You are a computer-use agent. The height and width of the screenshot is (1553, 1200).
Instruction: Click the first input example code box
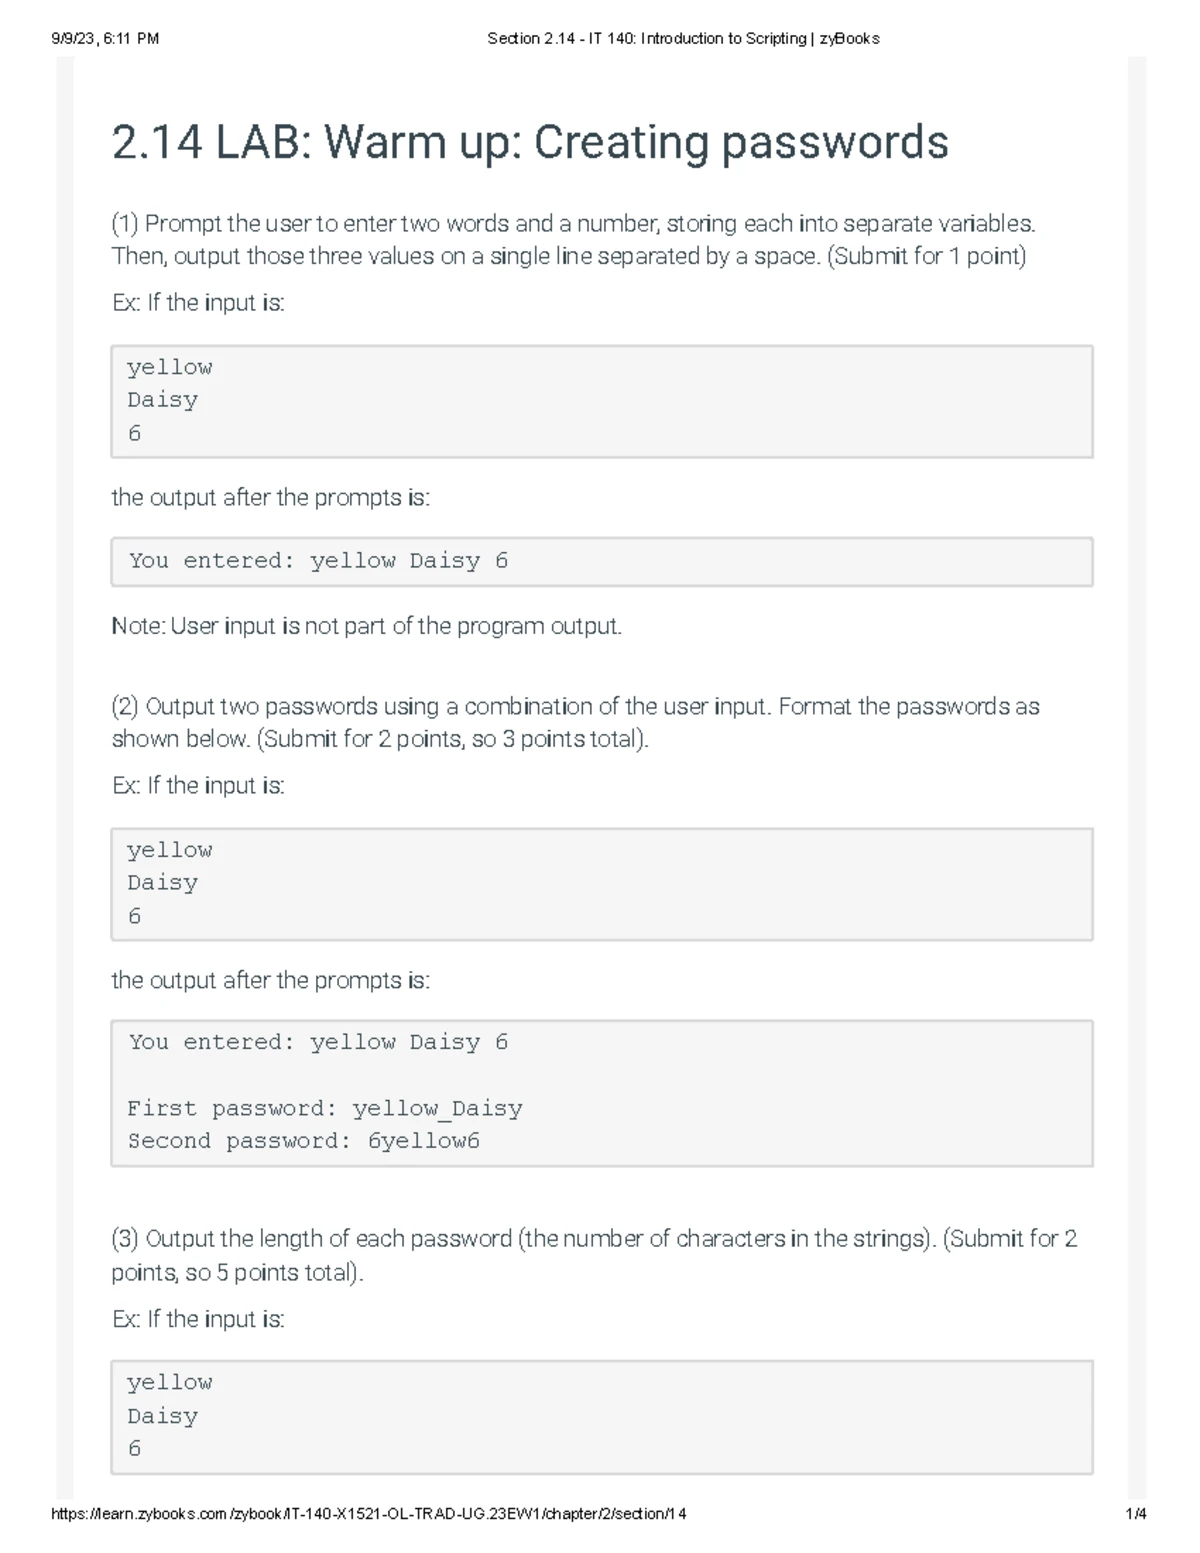point(601,401)
